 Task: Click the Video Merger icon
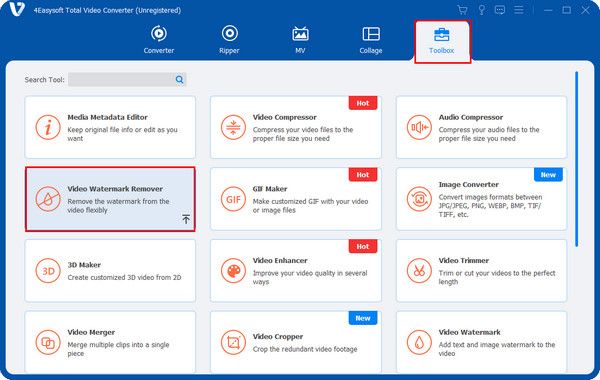(x=48, y=342)
